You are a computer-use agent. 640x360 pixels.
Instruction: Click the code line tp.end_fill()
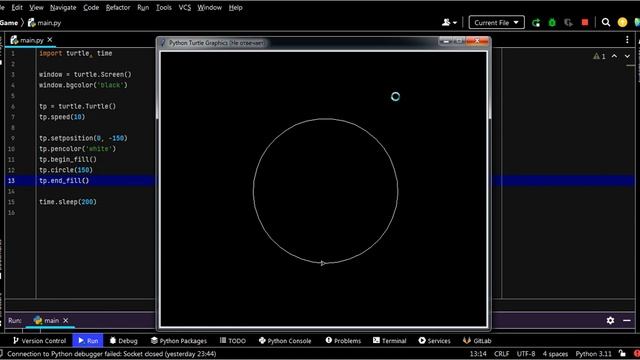pos(64,180)
